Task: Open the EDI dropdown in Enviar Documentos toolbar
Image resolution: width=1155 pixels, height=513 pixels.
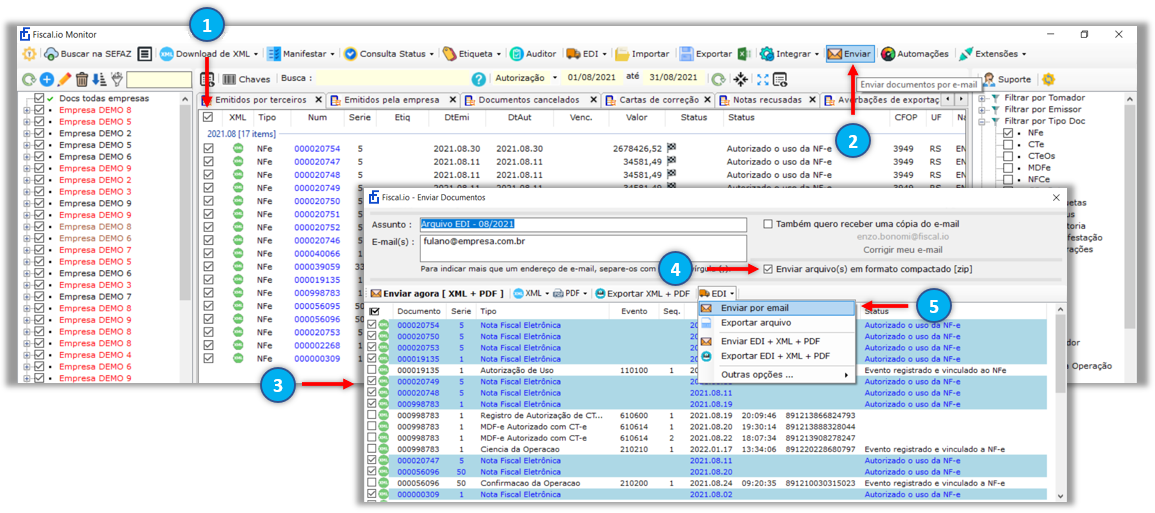Action: [x=717, y=293]
